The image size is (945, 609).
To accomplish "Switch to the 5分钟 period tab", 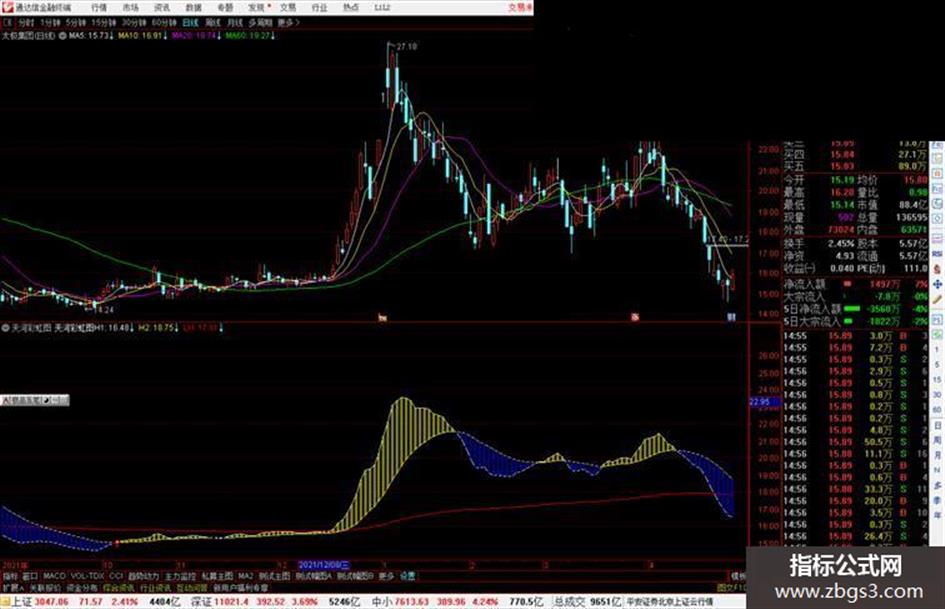I will coord(75,22).
